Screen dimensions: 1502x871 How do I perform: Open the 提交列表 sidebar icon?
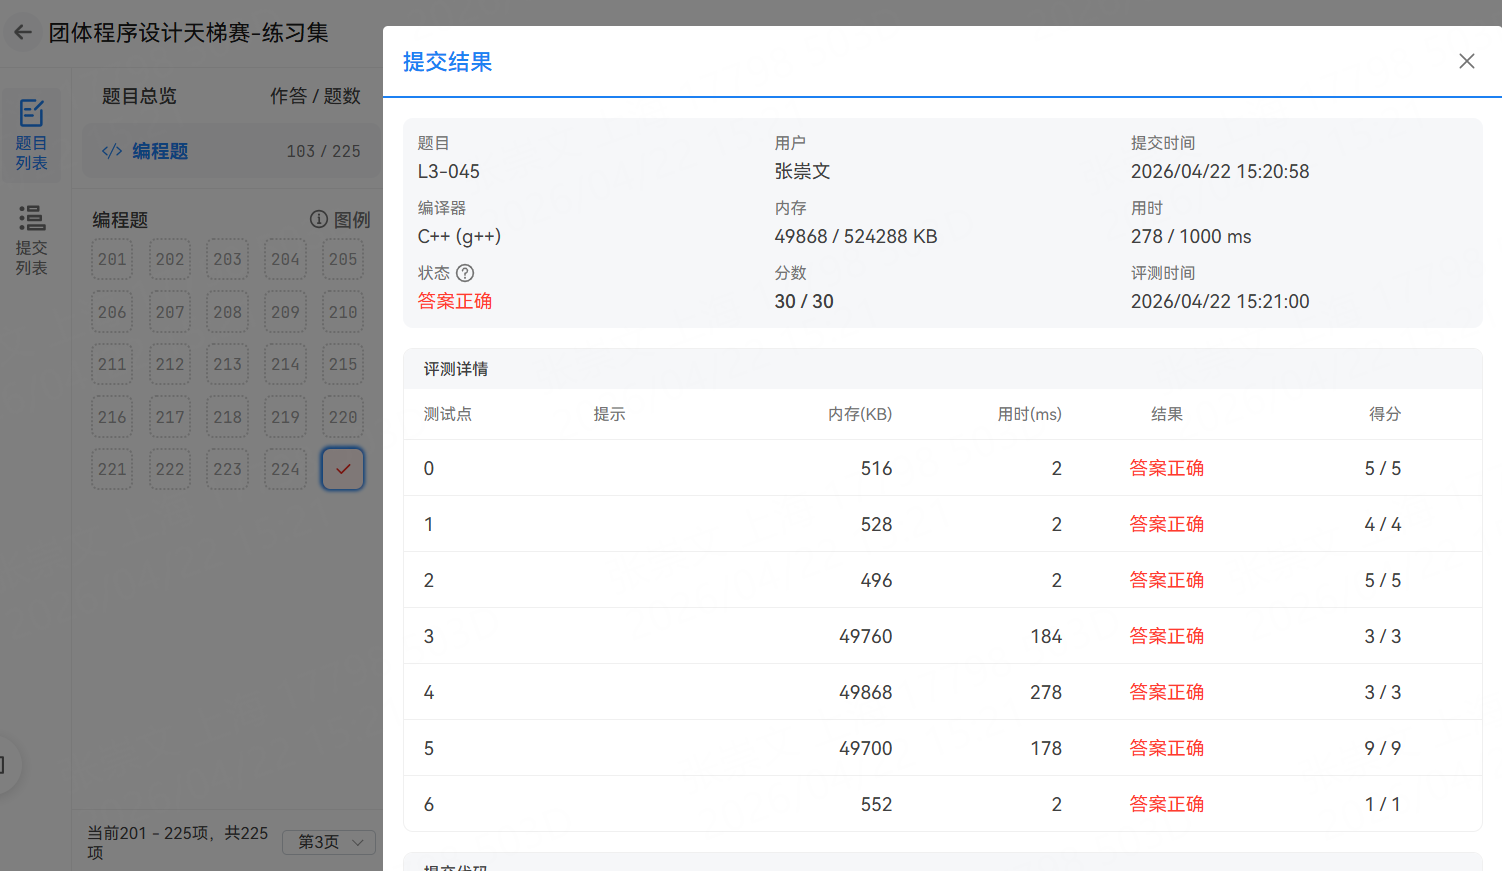31,239
